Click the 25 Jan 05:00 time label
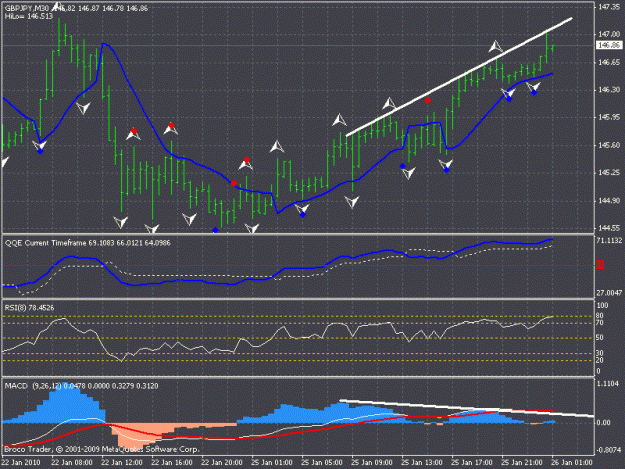 [322, 463]
